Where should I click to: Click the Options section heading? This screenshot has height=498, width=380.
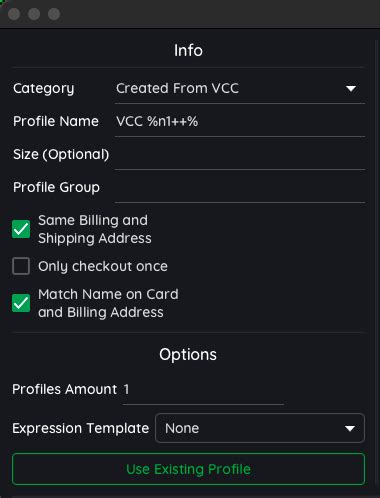pyautogui.click(x=188, y=355)
